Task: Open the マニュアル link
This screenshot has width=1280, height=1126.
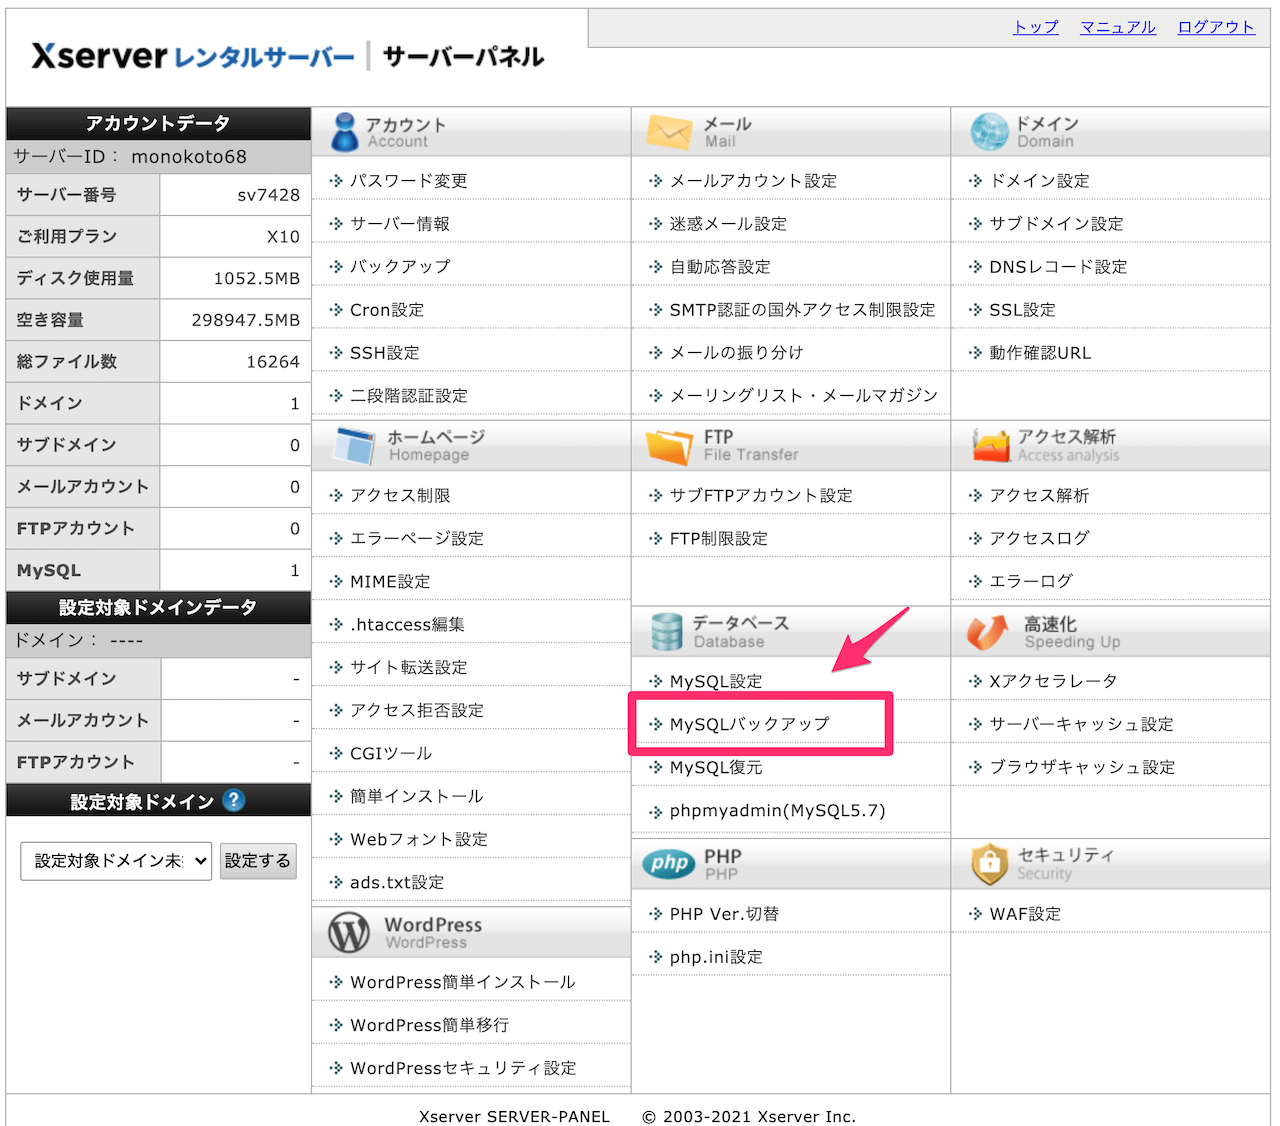Action: [x=1118, y=27]
